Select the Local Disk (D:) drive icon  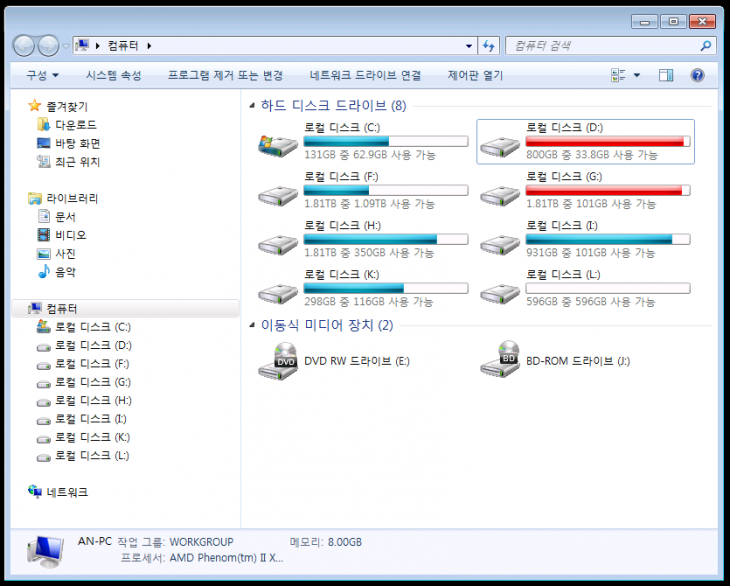point(500,147)
